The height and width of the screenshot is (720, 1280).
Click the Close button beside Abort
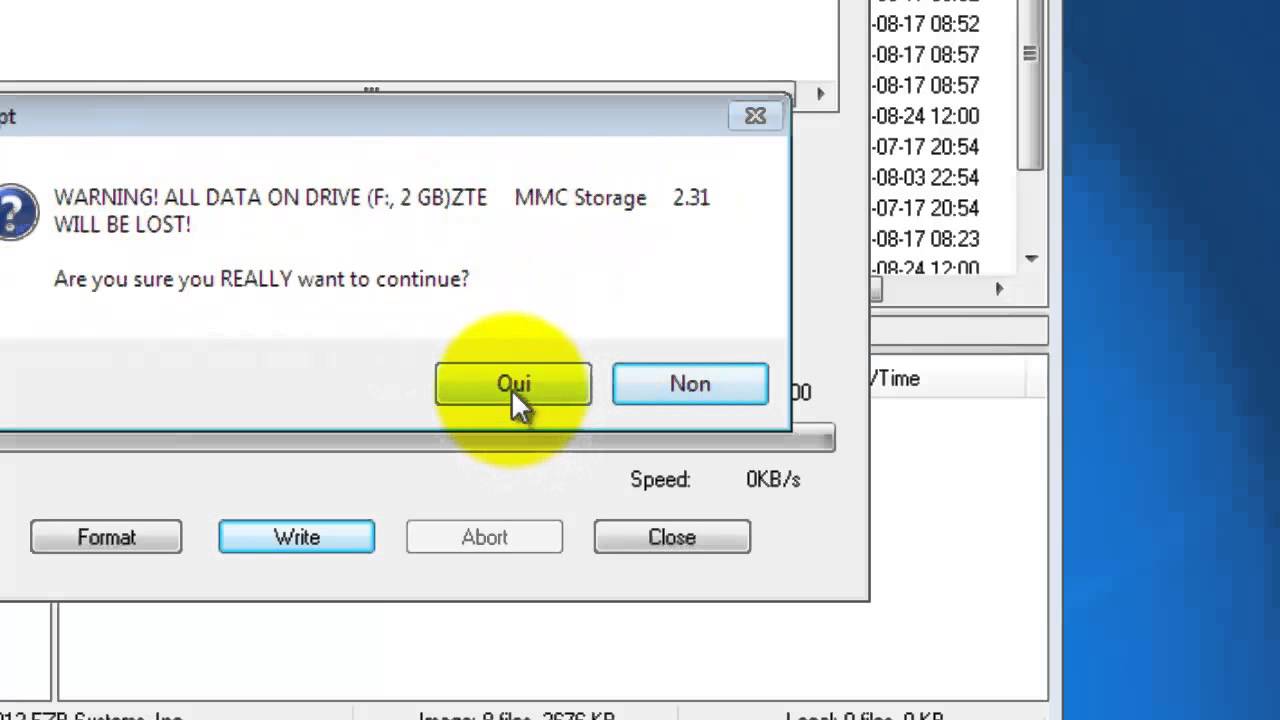coord(672,537)
